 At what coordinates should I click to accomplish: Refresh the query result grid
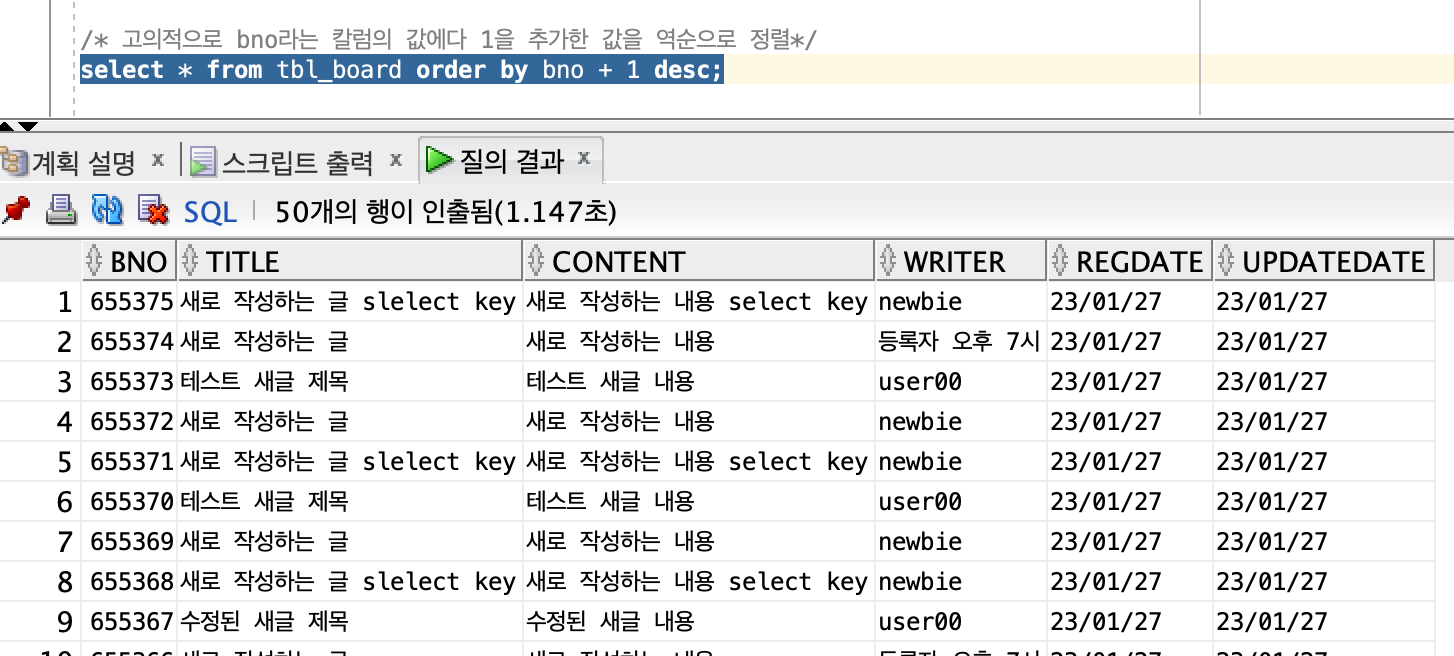point(108,211)
